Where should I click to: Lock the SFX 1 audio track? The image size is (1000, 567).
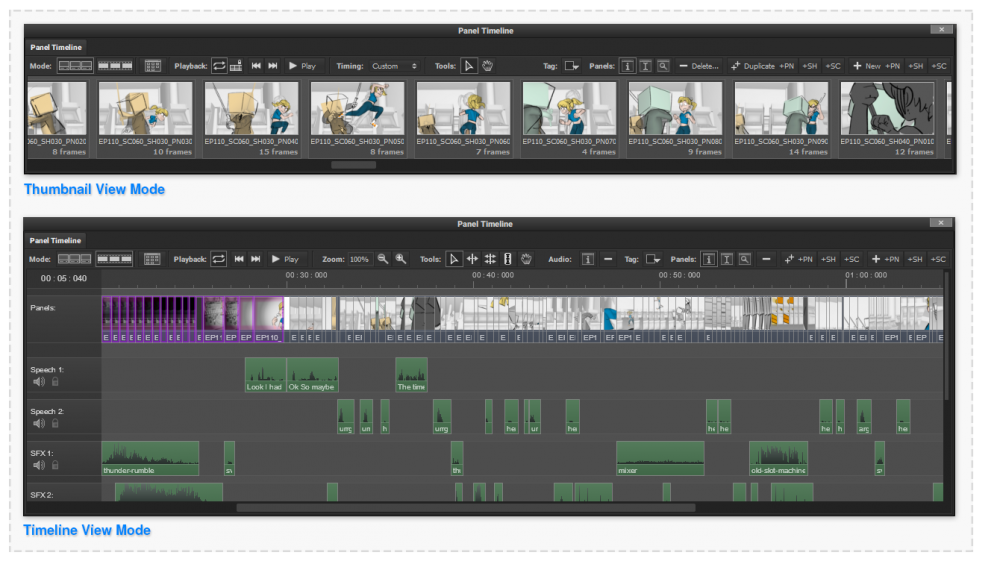(x=55, y=465)
